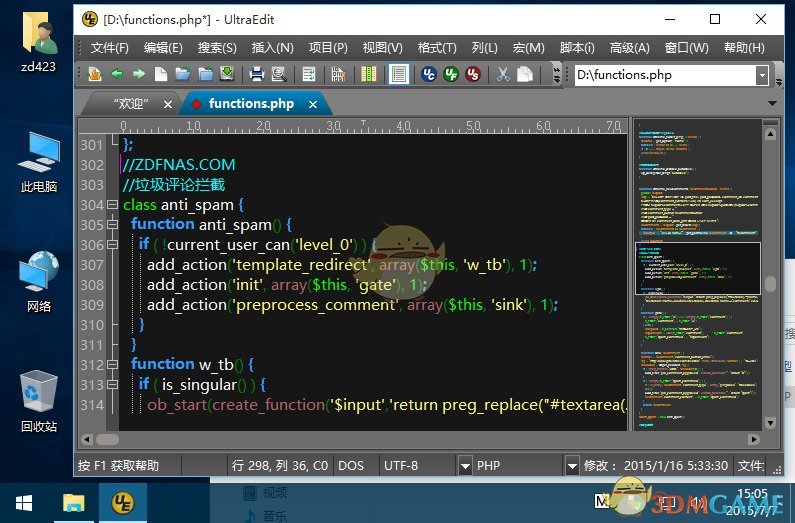Toggle column mode icon in toolbar
The image size is (795, 523).
pyautogui.click(x=370, y=74)
